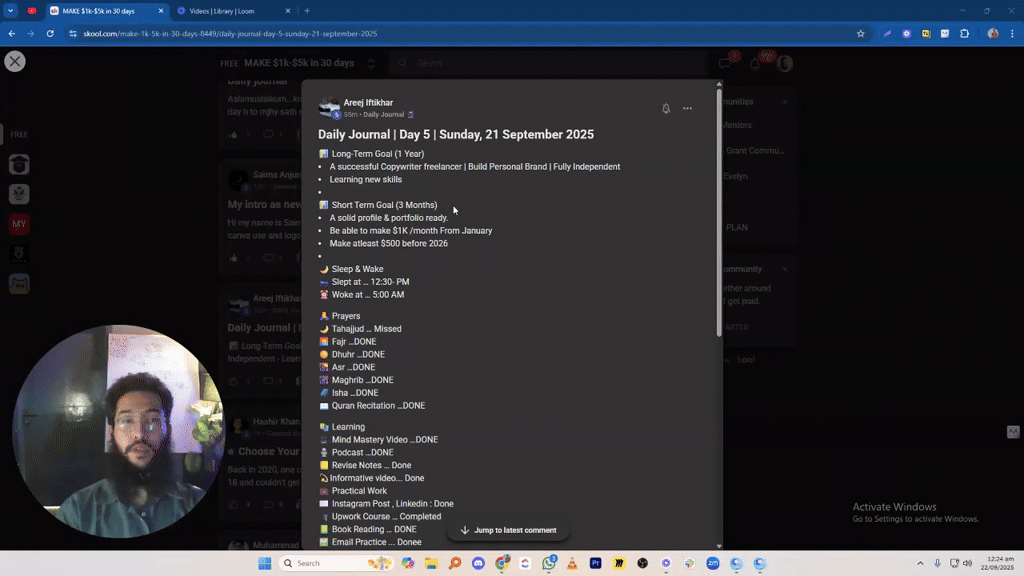Toggle post notifications bell icon
Image resolution: width=1024 pixels, height=576 pixels.
click(665, 108)
